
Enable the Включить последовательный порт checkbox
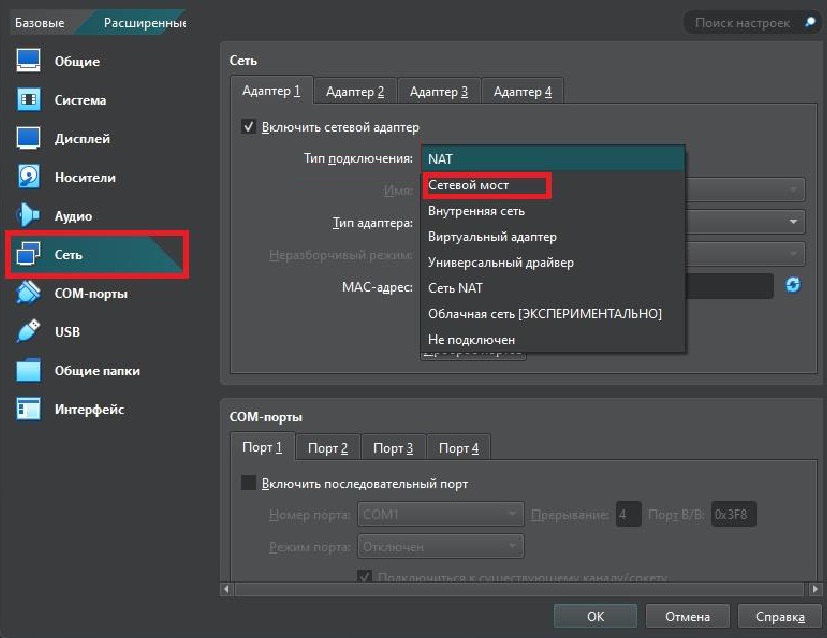click(x=248, y=483)
